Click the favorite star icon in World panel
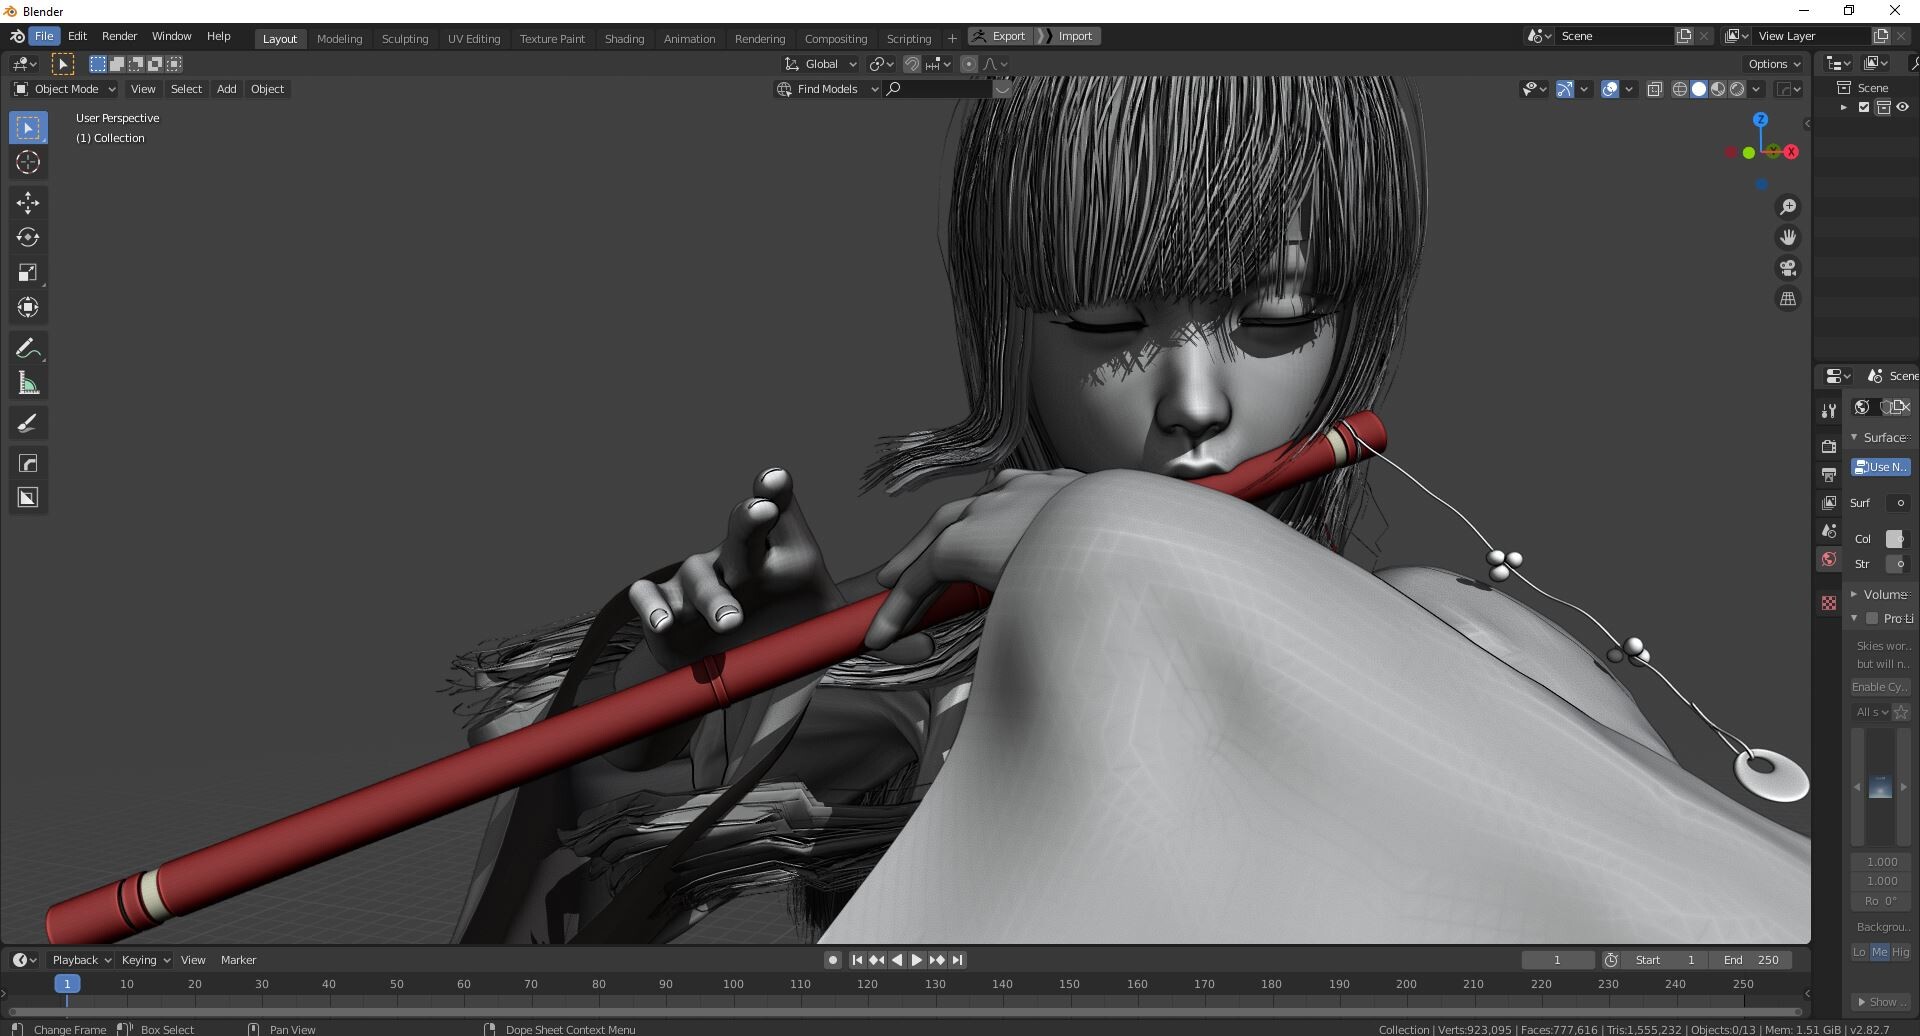Screen dimensions: 1920x1036 [x=1901, y=712]
